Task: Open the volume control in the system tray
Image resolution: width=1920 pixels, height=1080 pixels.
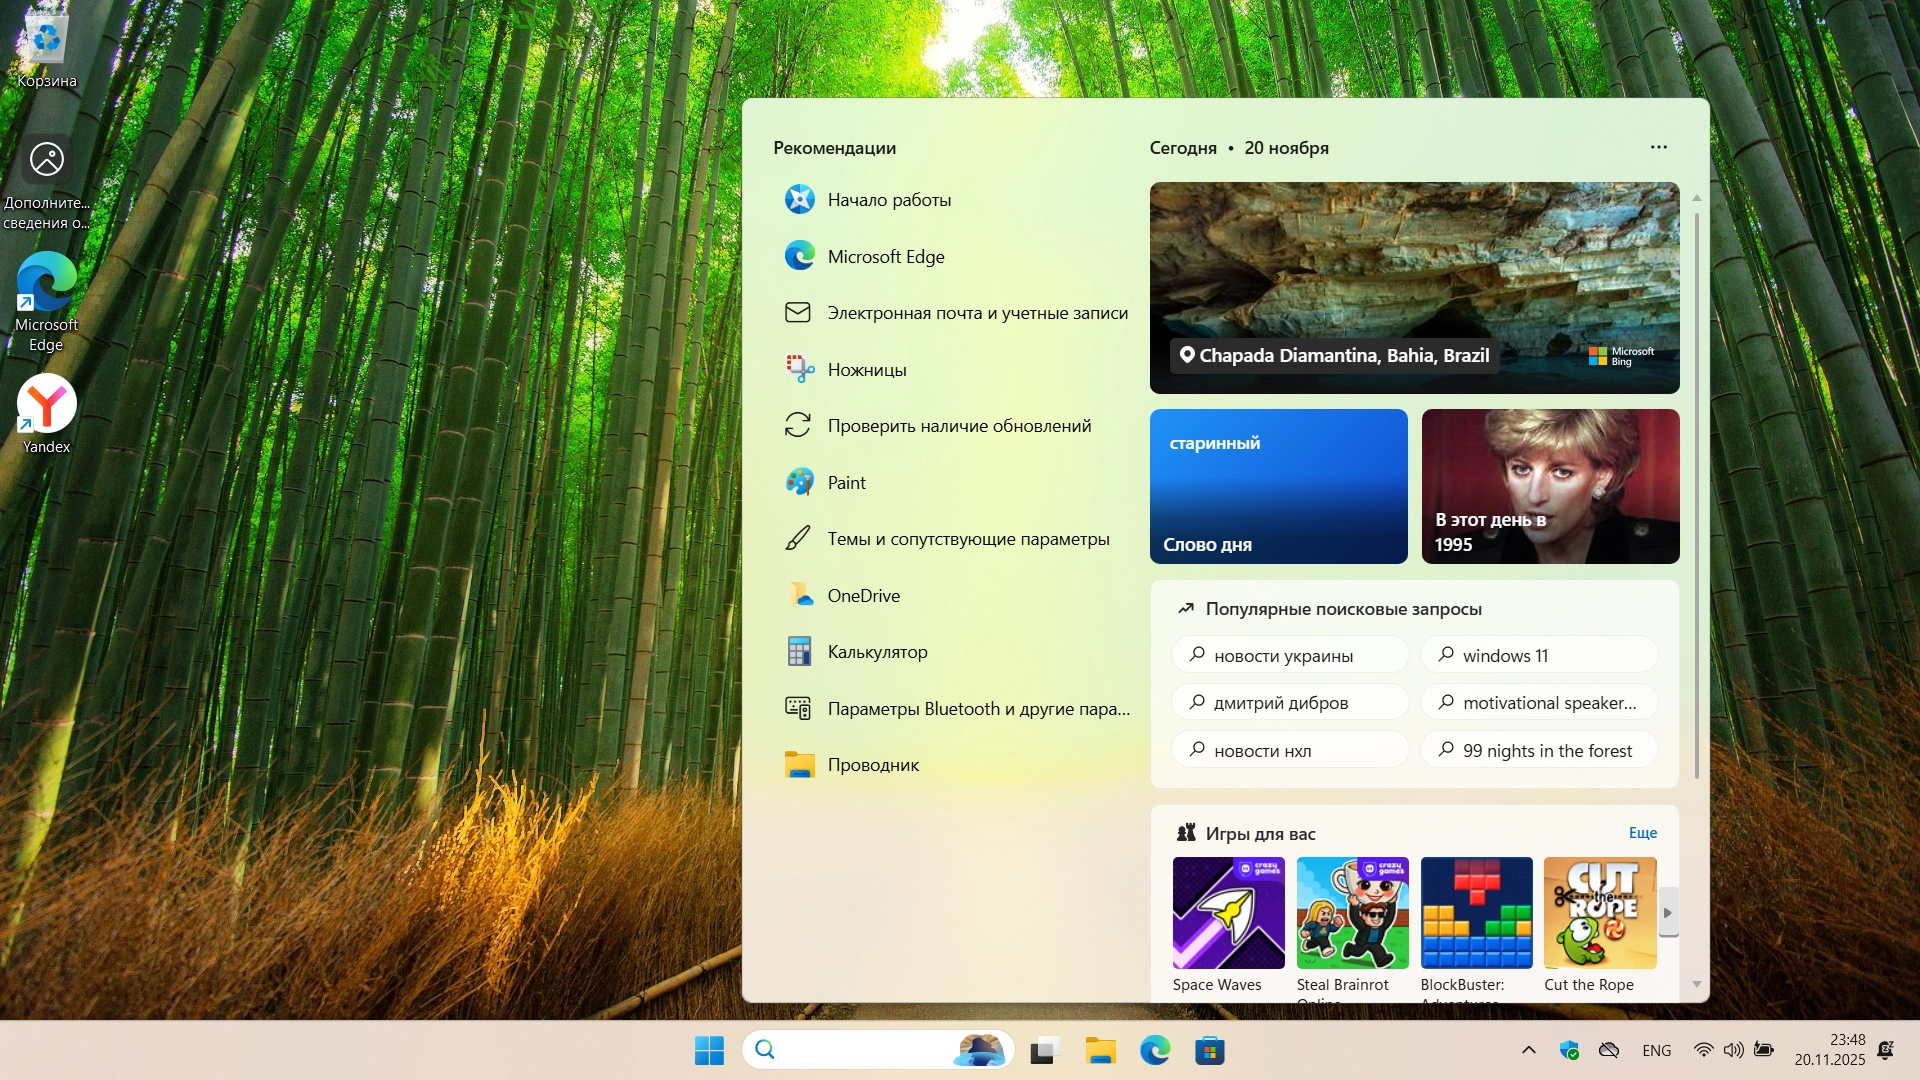Action: click(x=1733, y=1050)
